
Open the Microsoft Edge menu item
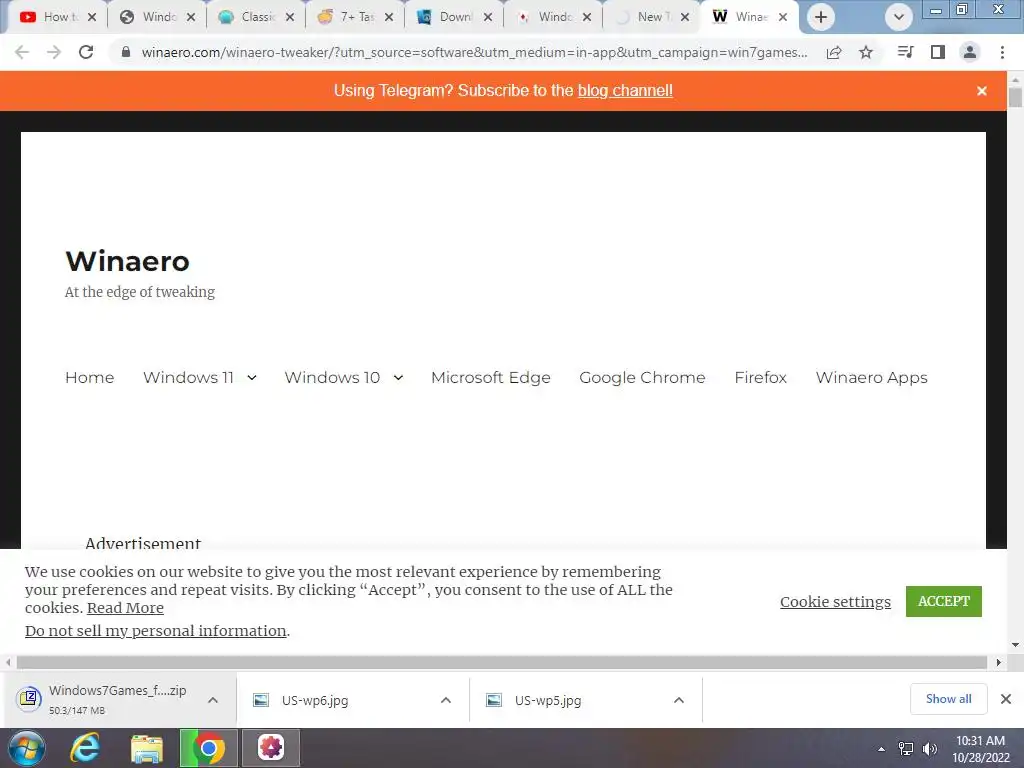[x=490, y=377]
